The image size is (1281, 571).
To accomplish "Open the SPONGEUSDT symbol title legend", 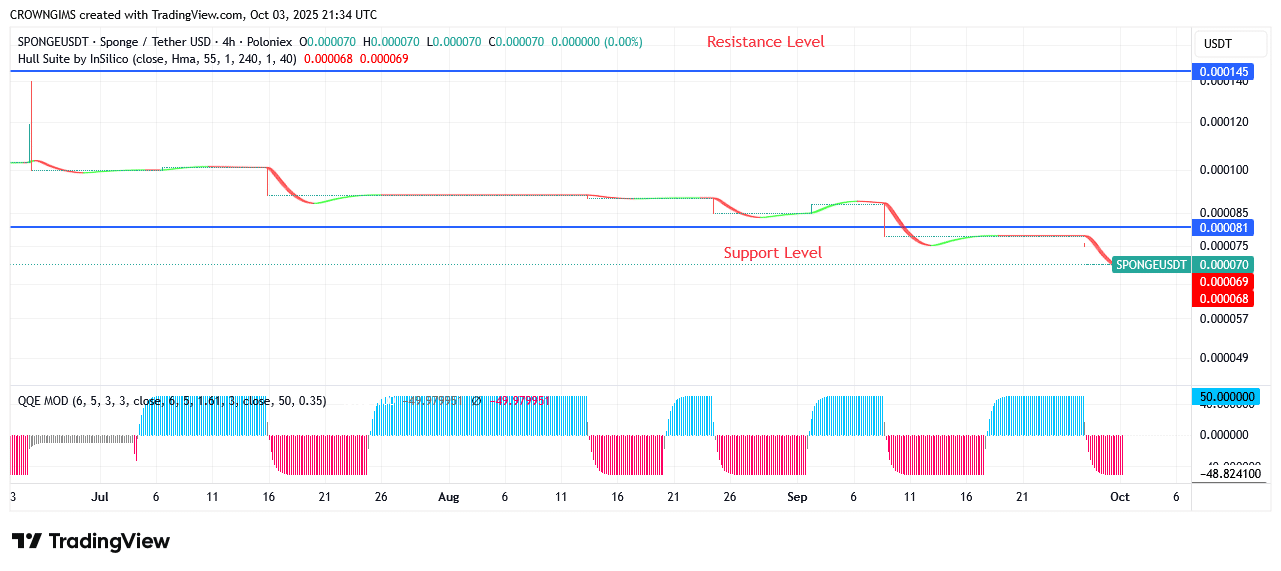I will click(155, 42).
